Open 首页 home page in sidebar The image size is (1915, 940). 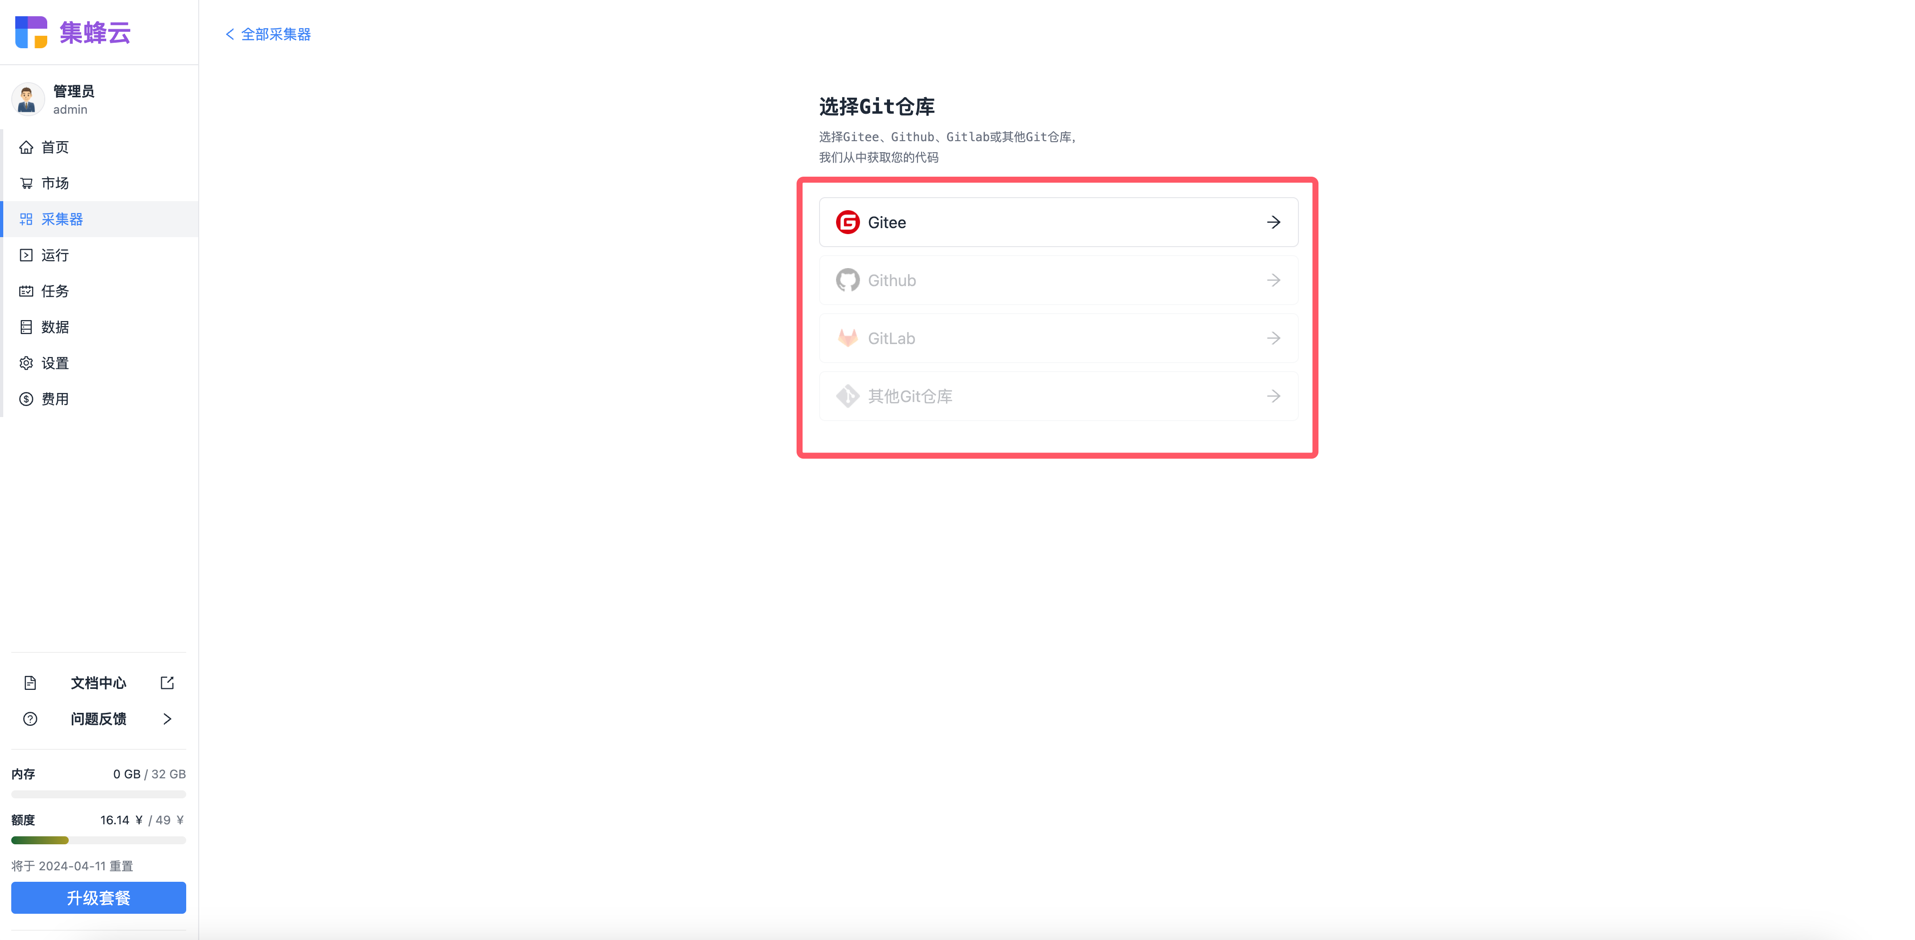click(x=99, y=147)
